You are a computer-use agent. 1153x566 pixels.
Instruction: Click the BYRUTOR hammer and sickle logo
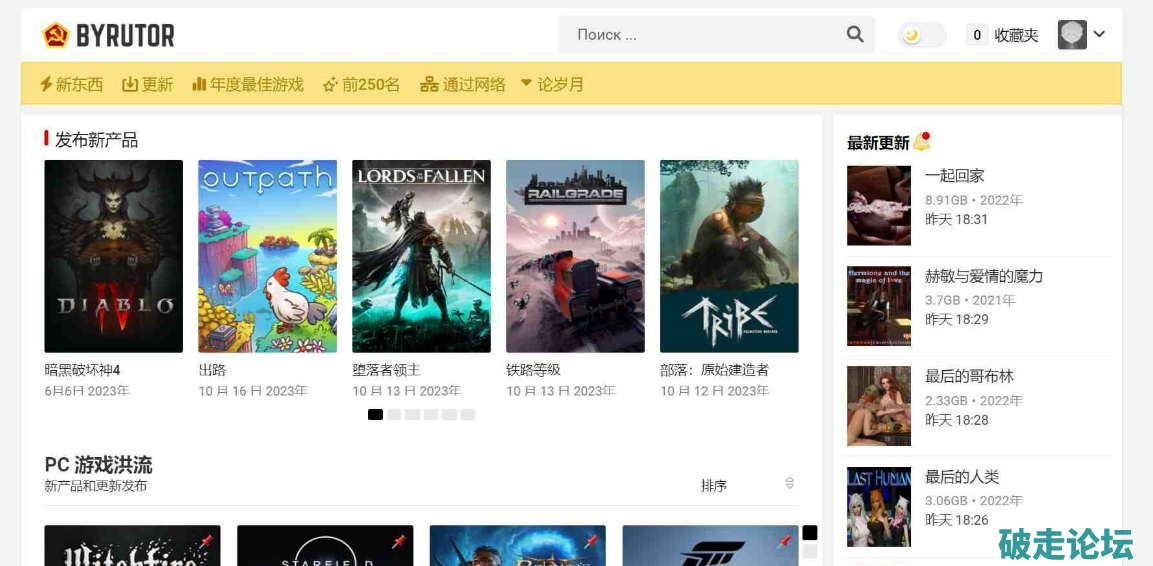click(56, 36)
